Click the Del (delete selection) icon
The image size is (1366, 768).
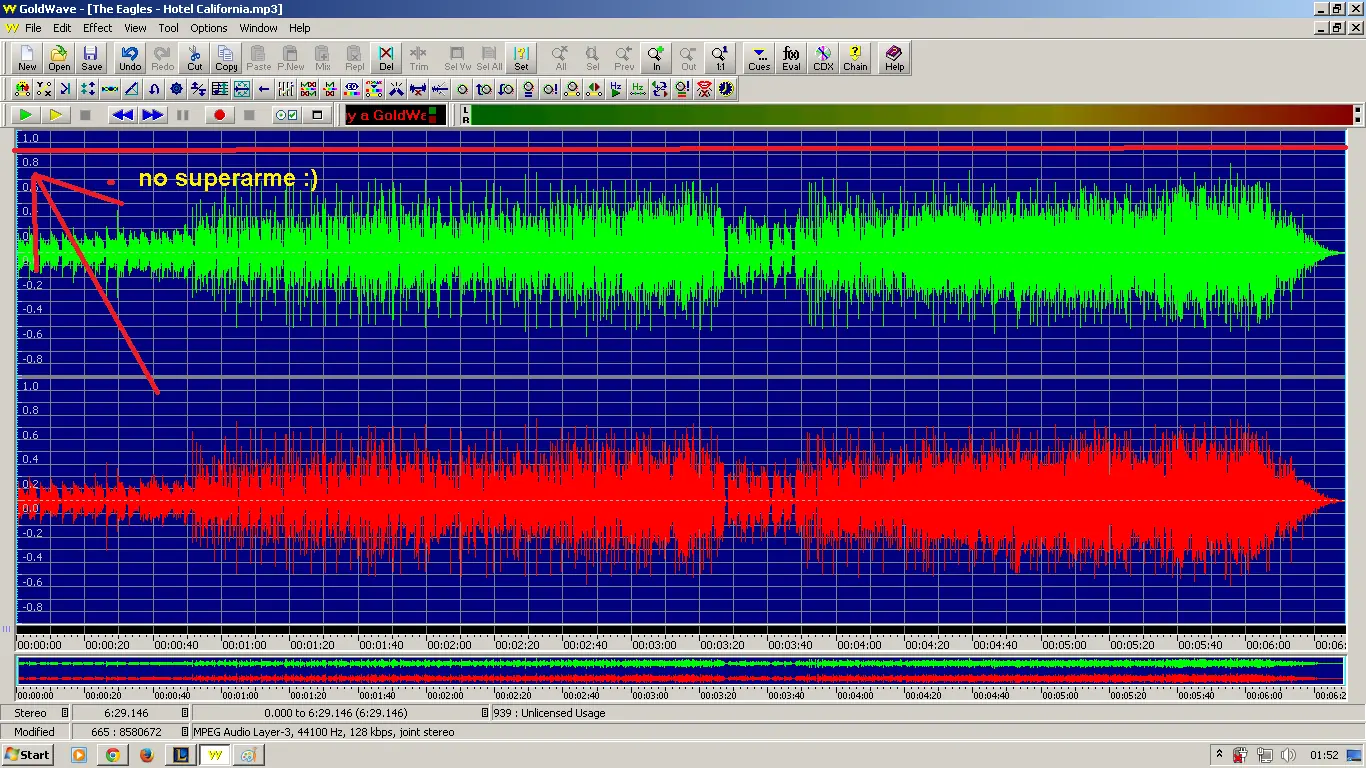[386, 58]
